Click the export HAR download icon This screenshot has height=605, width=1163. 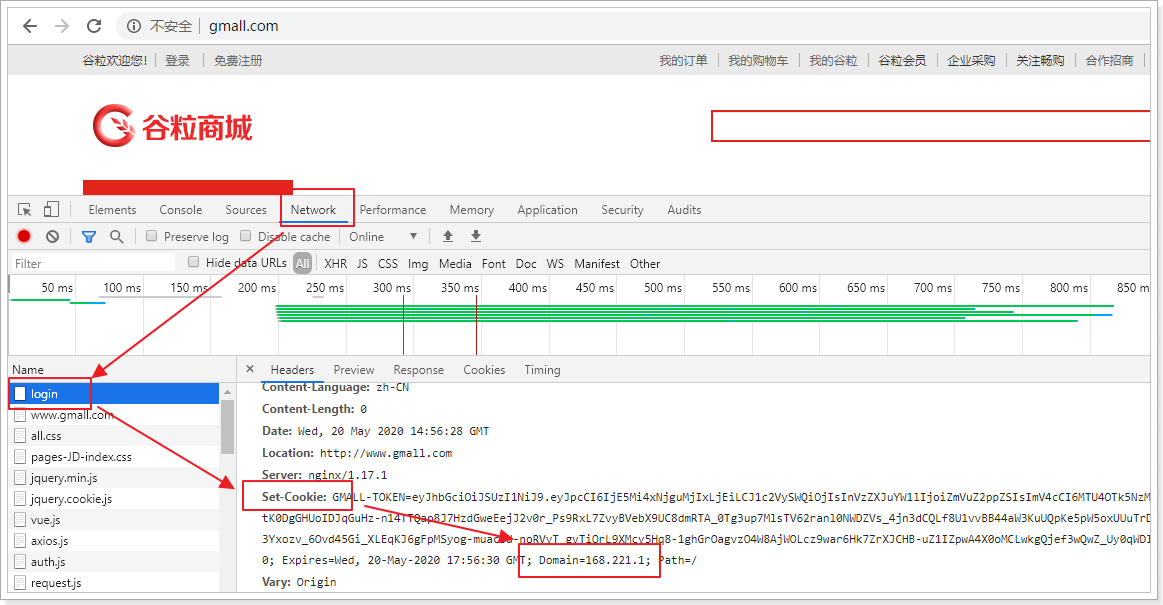coord(476,237)
